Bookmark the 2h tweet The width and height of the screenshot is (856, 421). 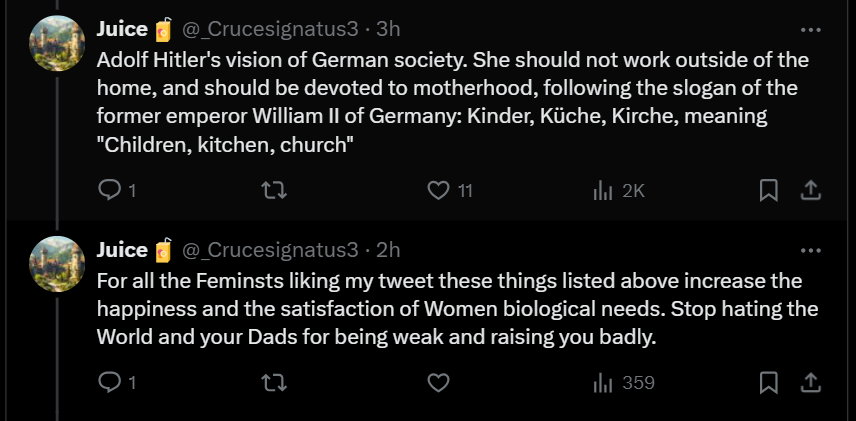pyautogui.click(x=769, y=383)
